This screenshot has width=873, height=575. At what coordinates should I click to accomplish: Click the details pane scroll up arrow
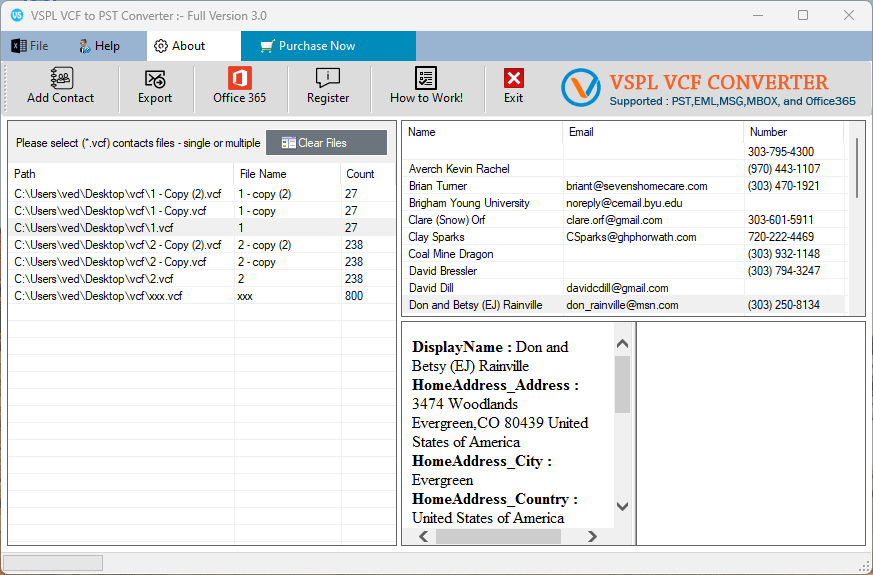click(622, 344)
